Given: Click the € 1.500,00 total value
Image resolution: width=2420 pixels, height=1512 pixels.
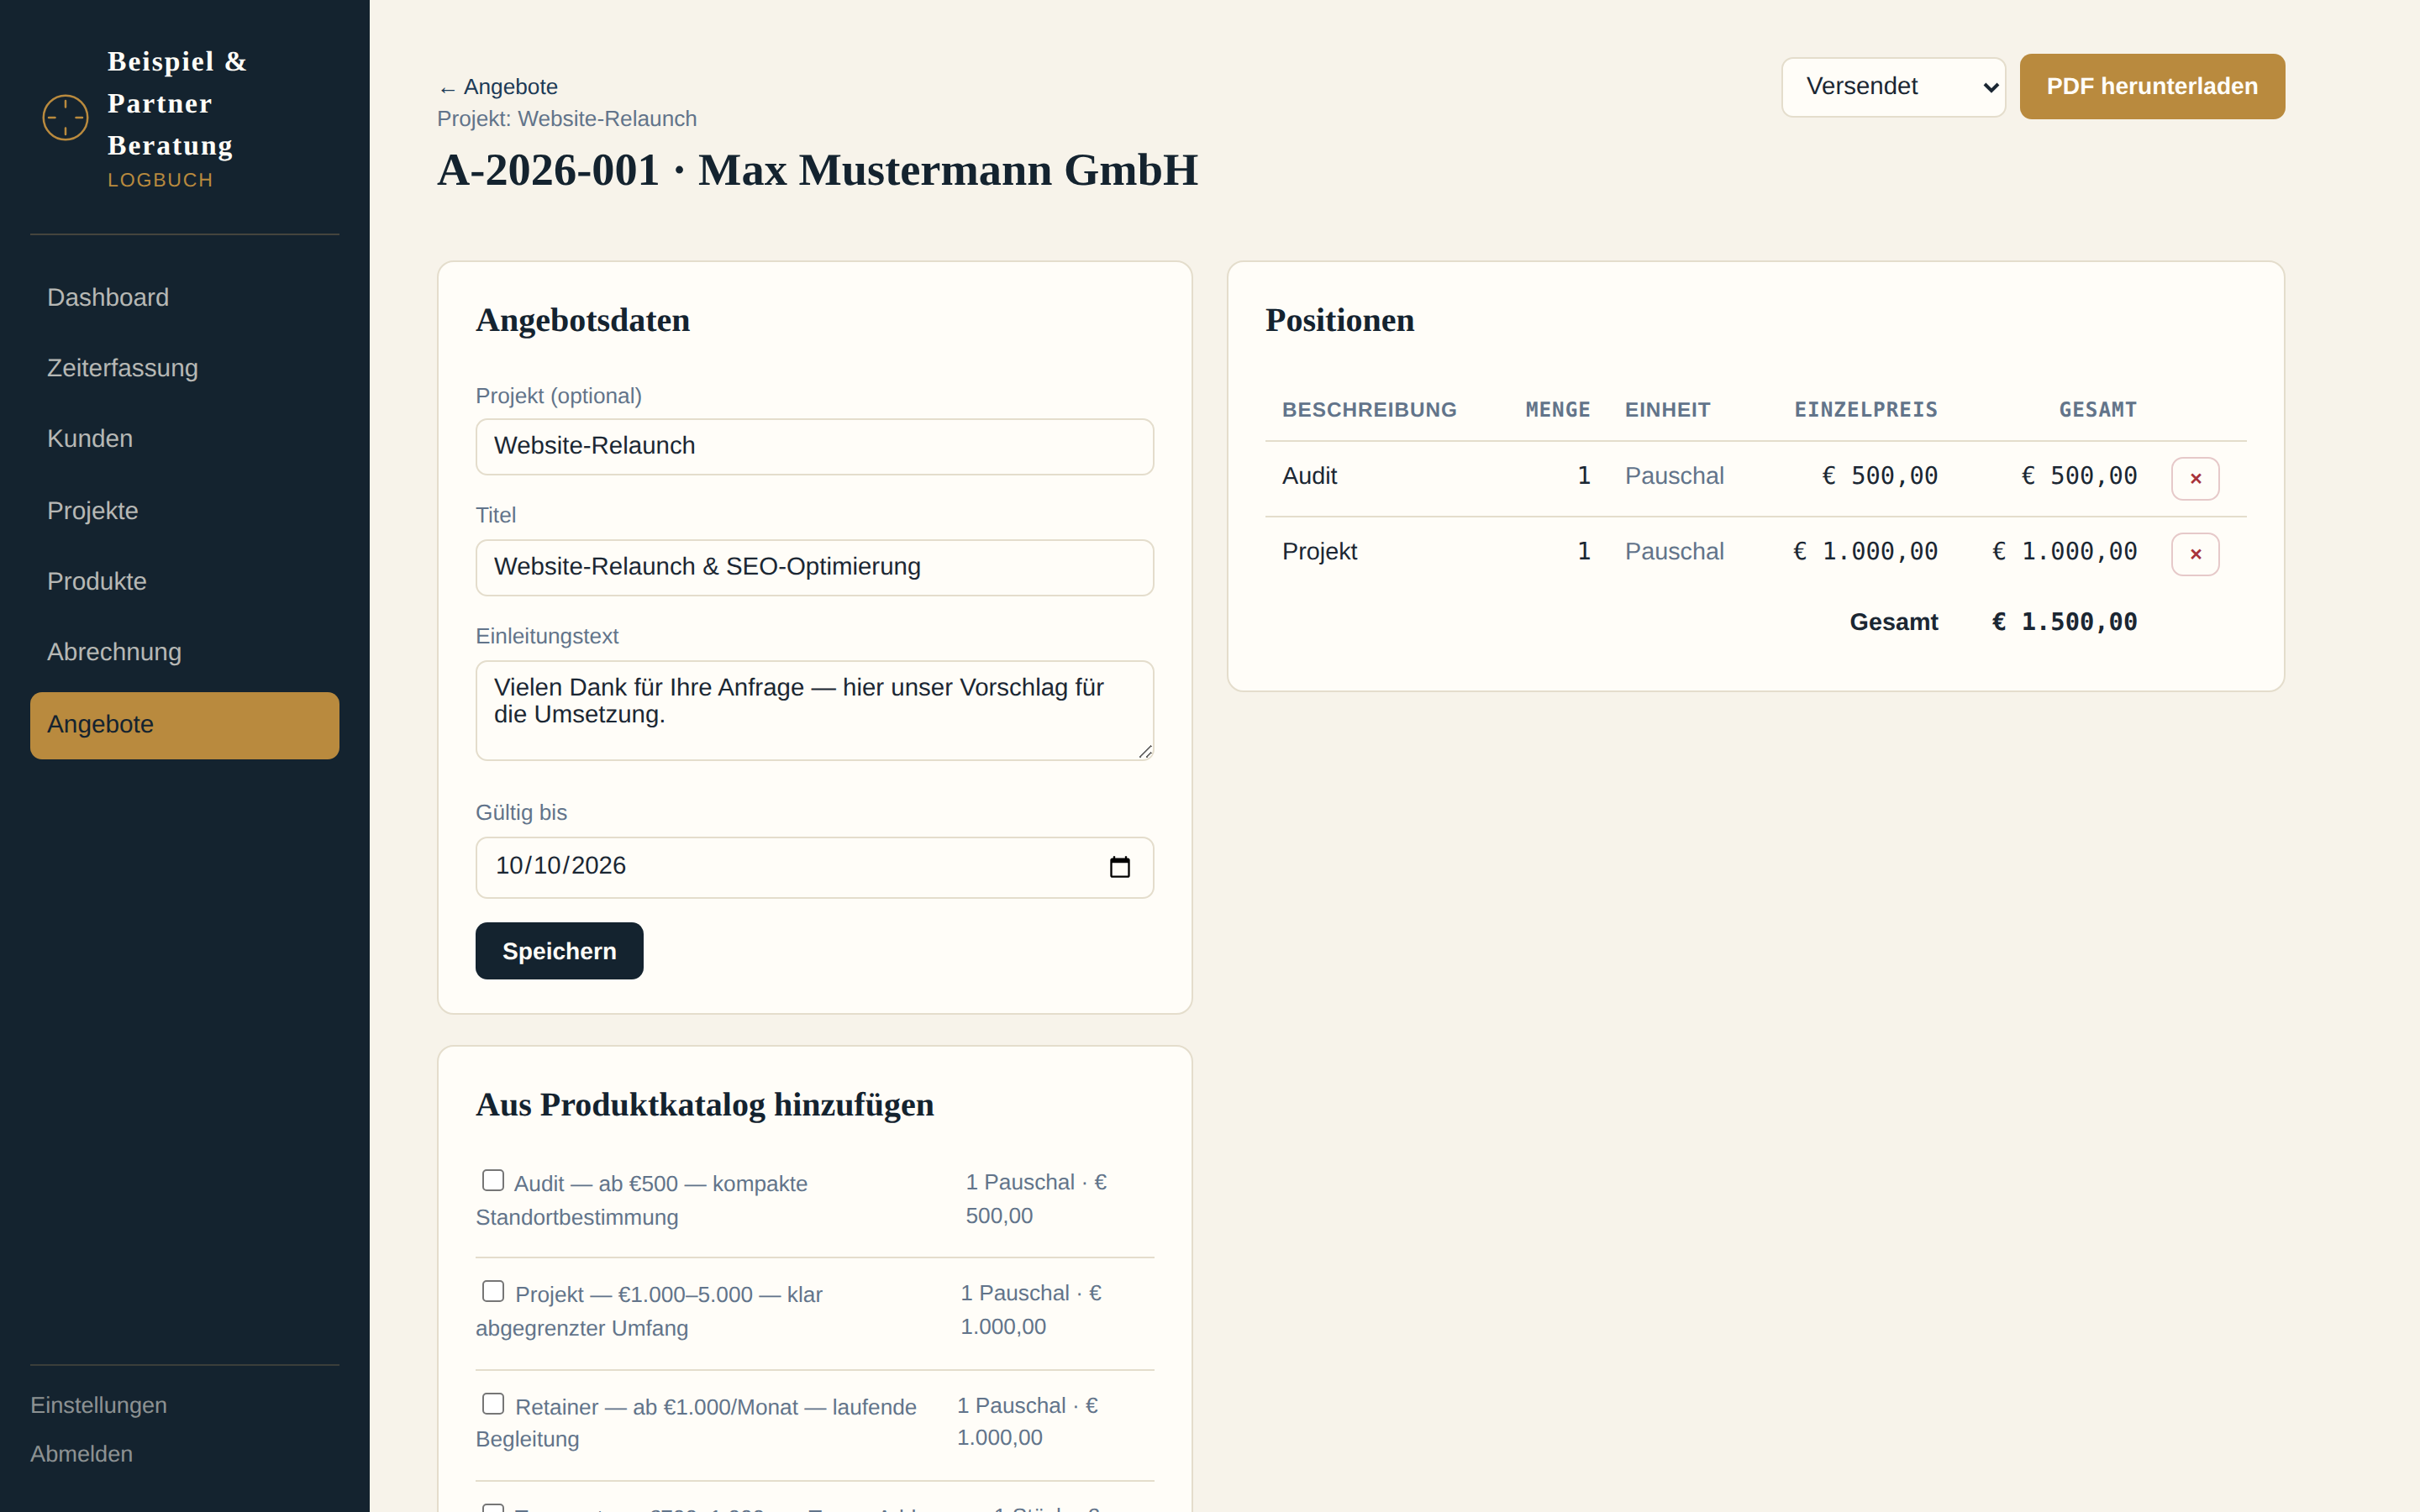Looking at the screenshot, I should 2064,622.
